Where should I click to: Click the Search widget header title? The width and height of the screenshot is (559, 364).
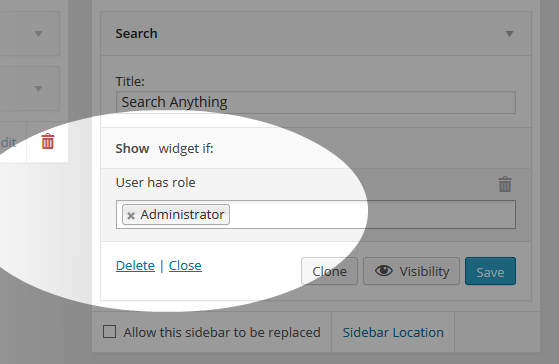coord(136,34)
